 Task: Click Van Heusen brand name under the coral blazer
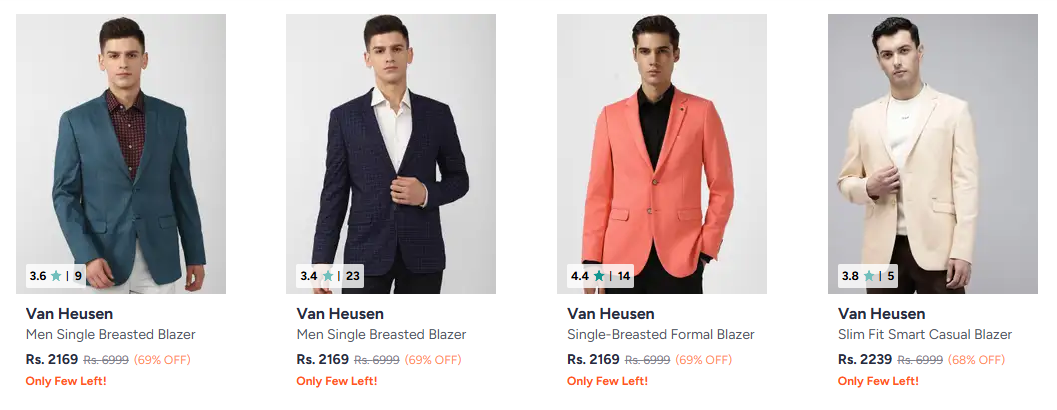click(610, 314)
